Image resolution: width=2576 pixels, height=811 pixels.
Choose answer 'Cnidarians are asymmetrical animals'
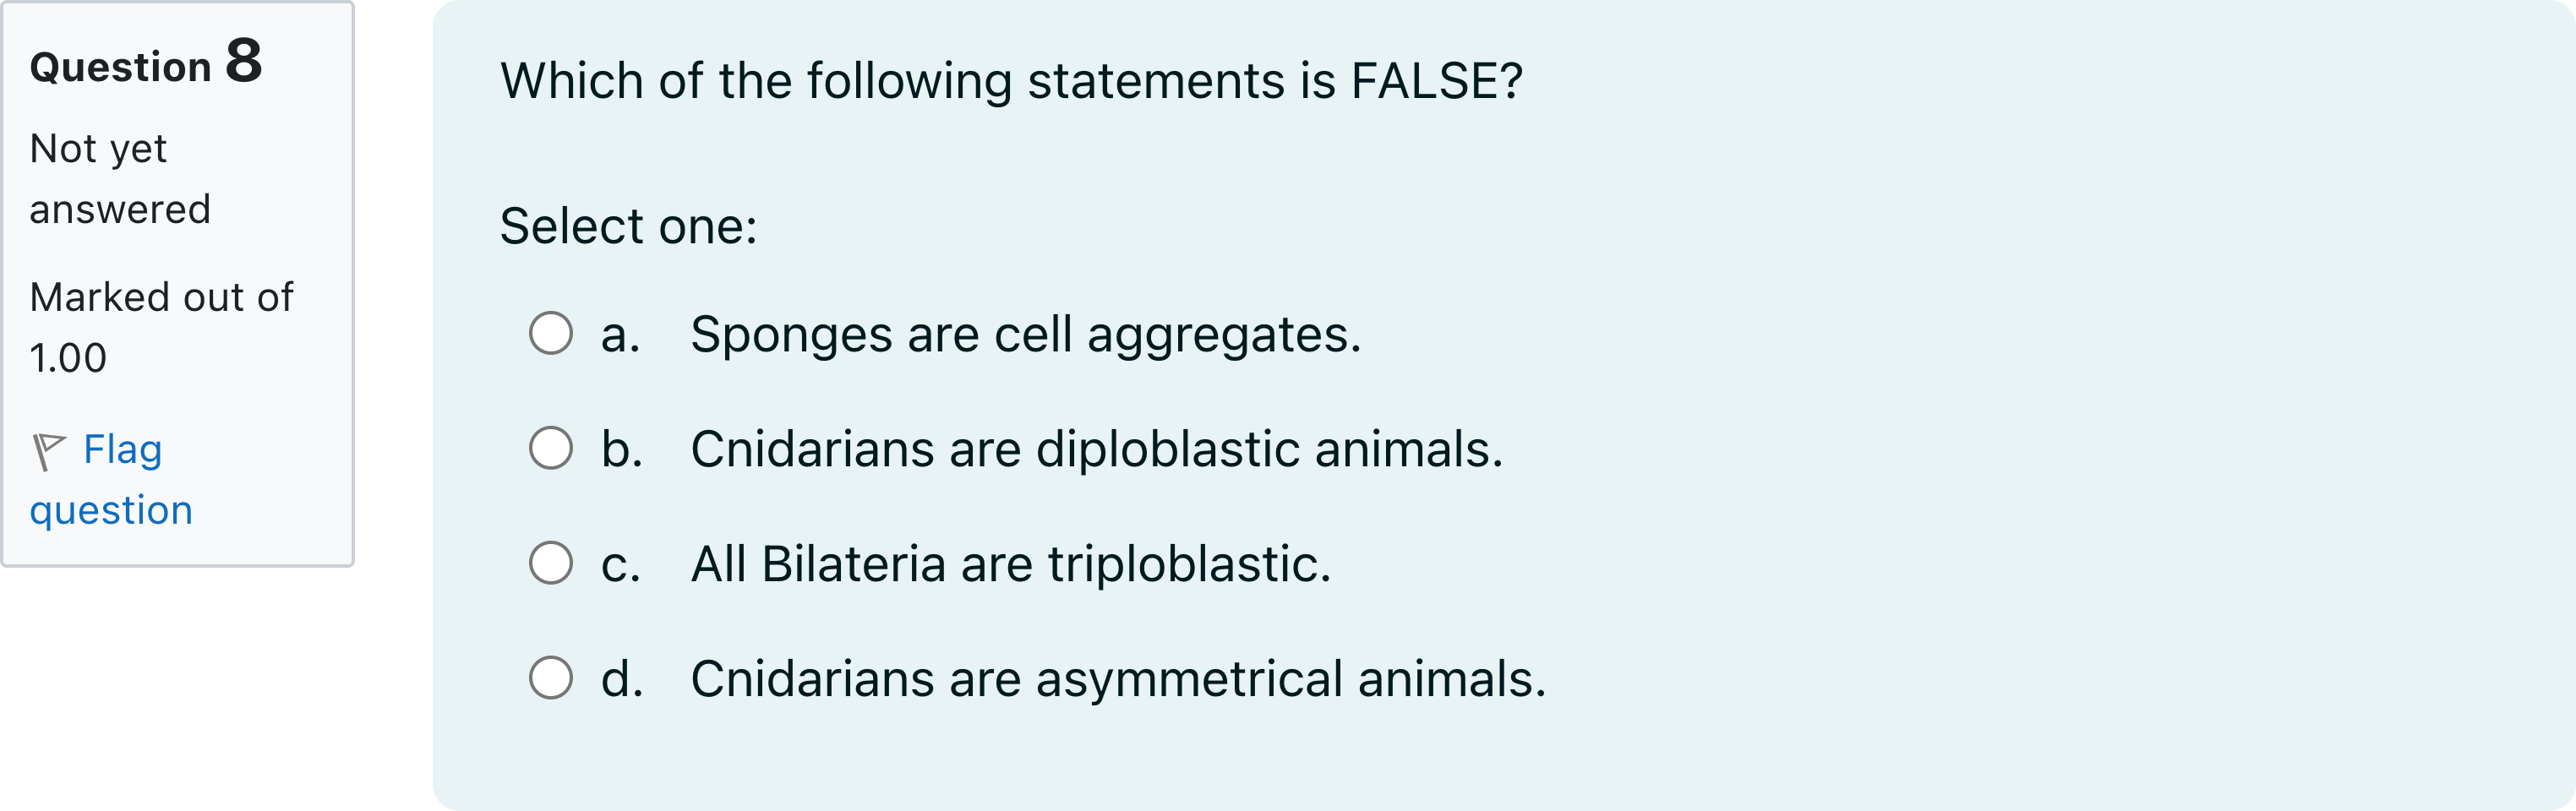coord(1117,679)
